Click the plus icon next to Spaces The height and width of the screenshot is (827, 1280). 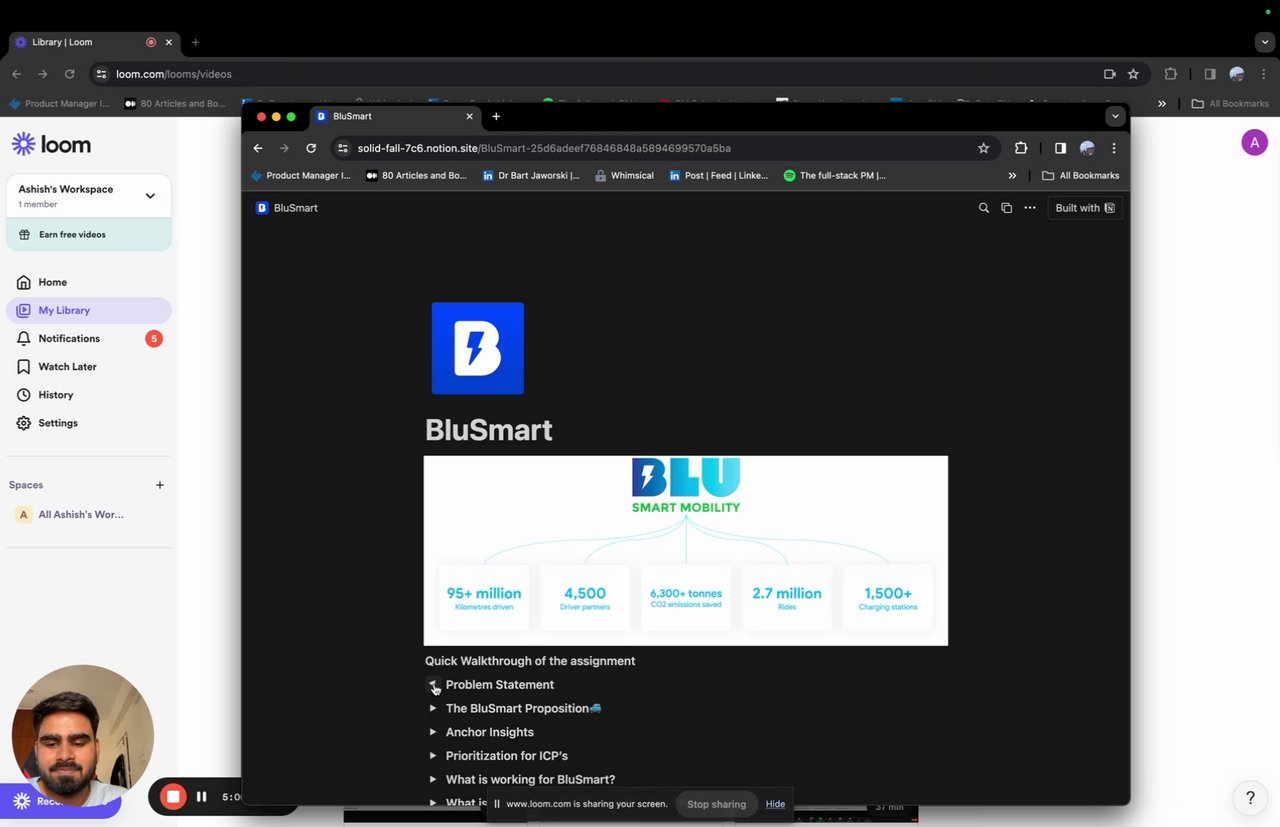pyautogui.click(x=160, y=485)
